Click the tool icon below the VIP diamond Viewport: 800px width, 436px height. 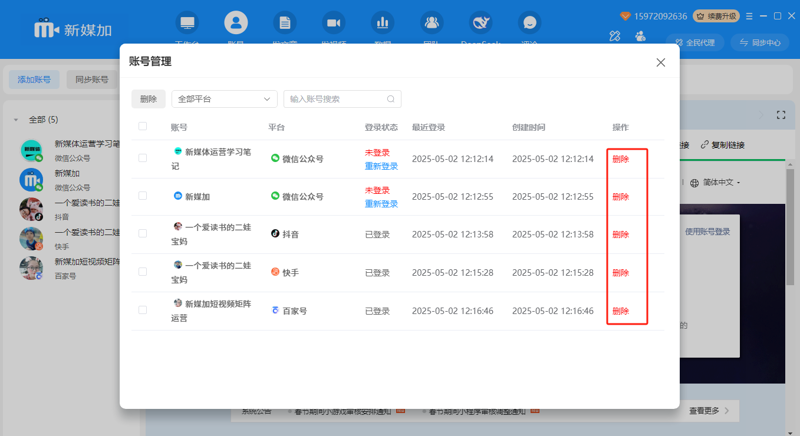tap(615, 36)
